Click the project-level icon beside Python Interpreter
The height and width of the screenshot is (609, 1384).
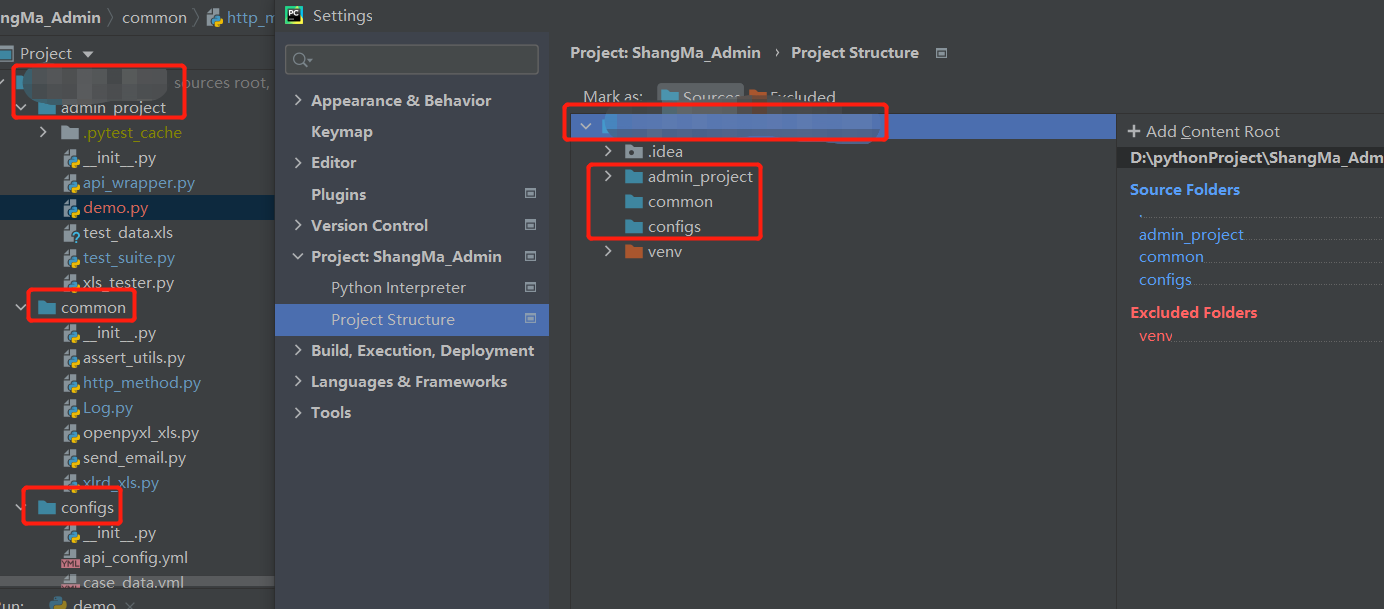click(530, 287)
